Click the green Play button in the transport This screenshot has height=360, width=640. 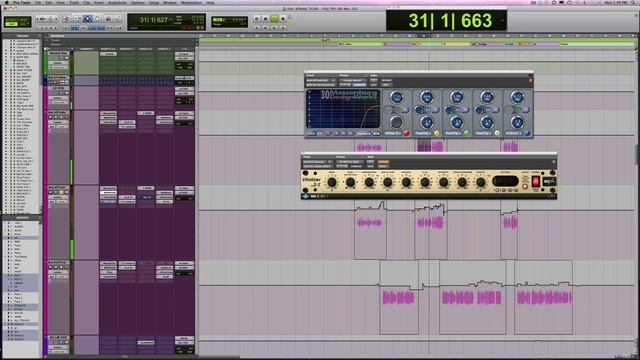[274, 19]
